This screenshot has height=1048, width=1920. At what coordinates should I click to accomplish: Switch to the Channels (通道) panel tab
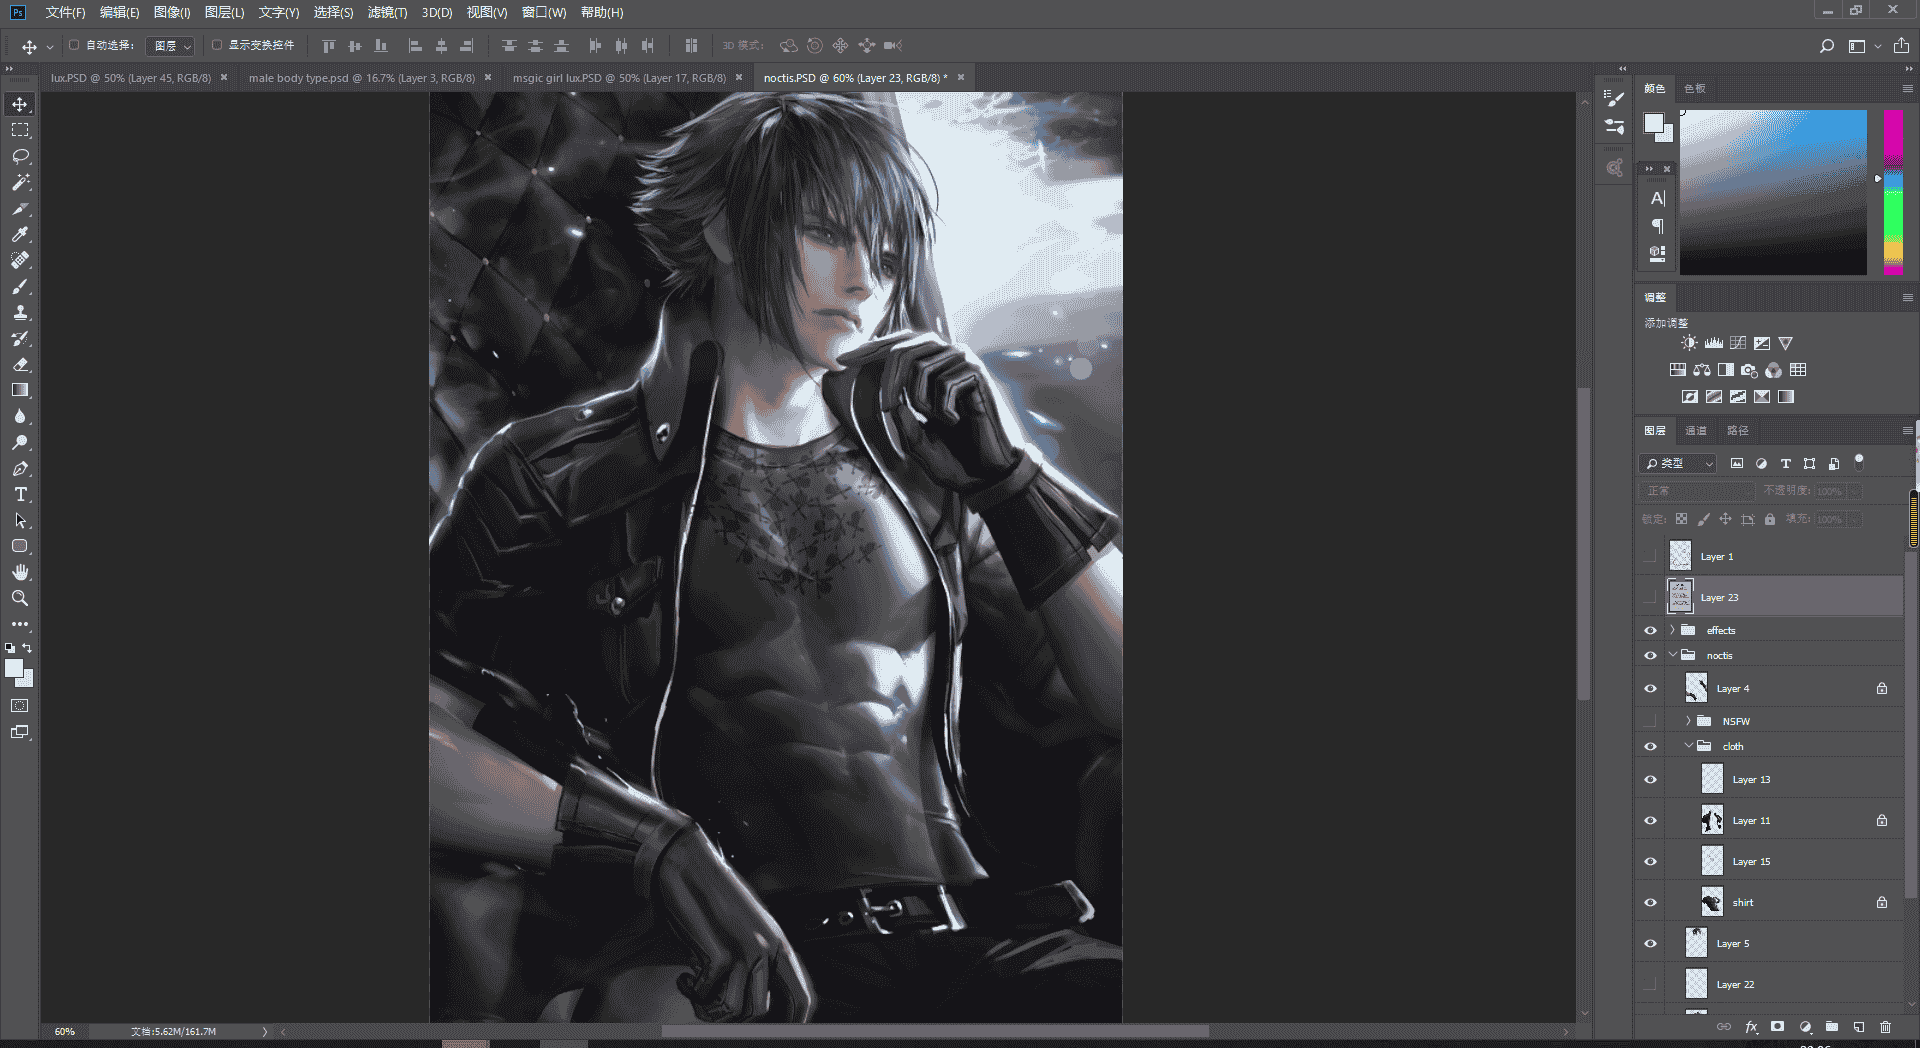[1696, 430]
